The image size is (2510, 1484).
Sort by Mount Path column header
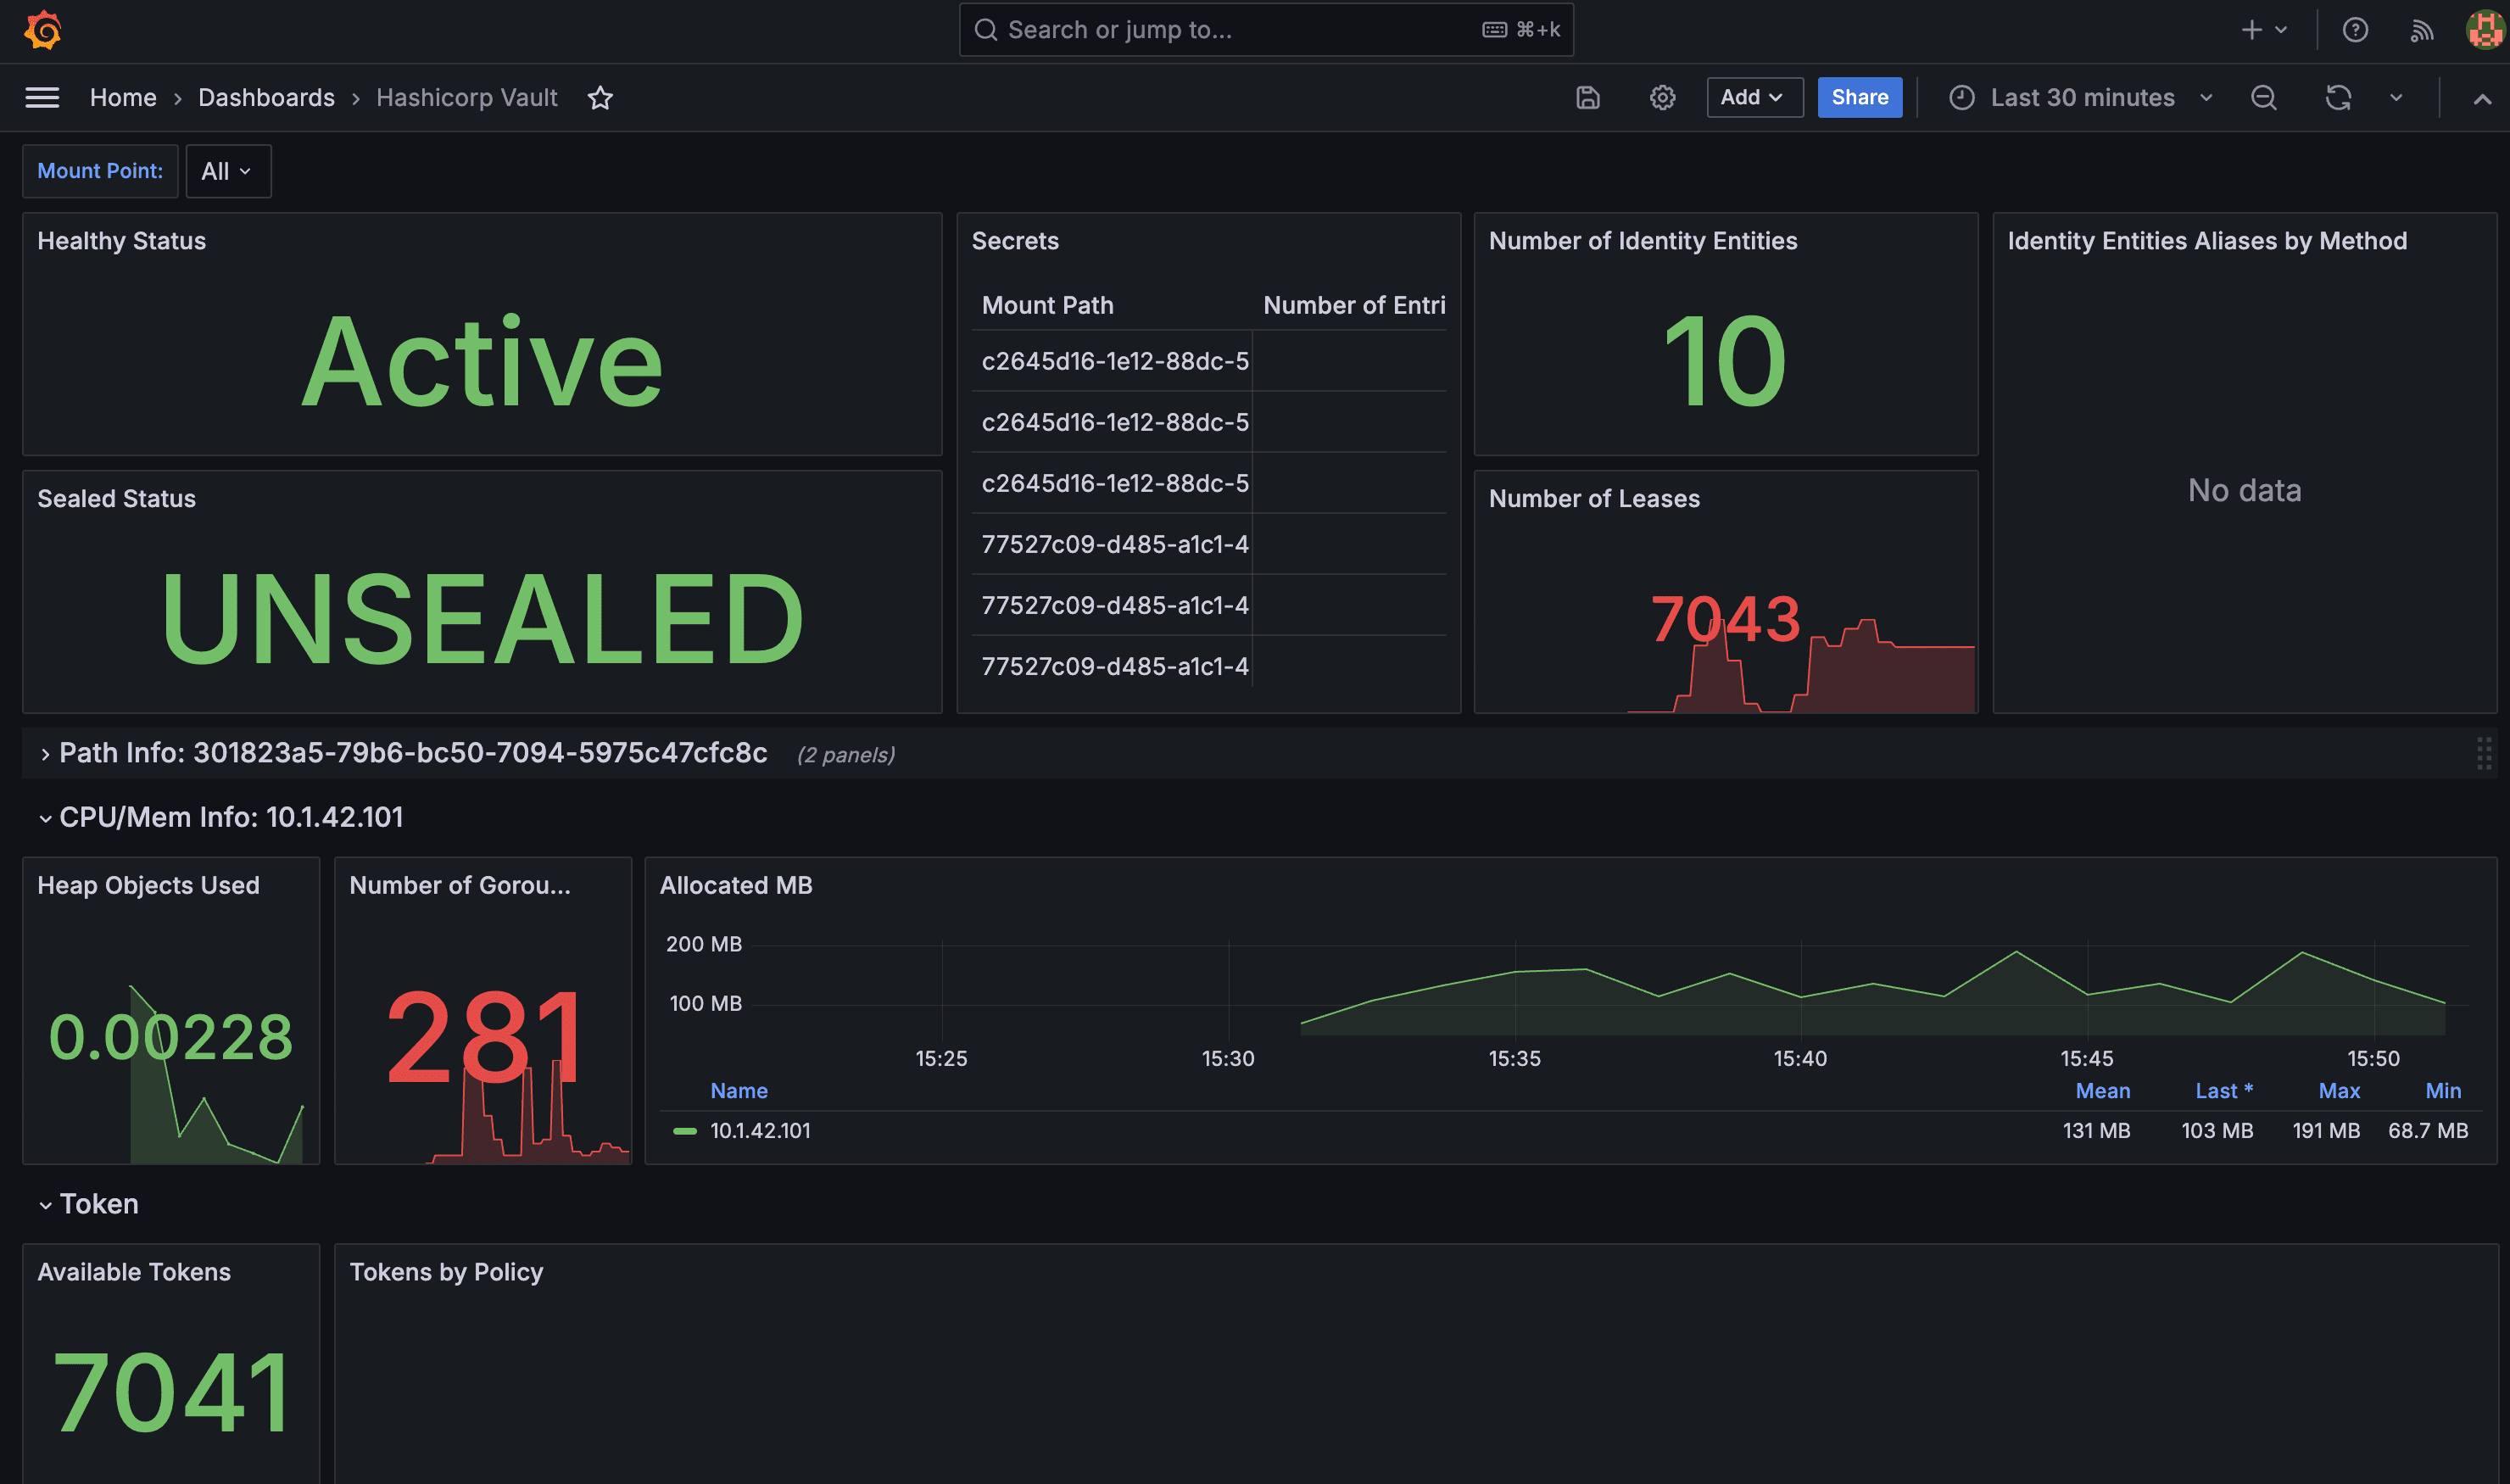(x=1047, y=305)
